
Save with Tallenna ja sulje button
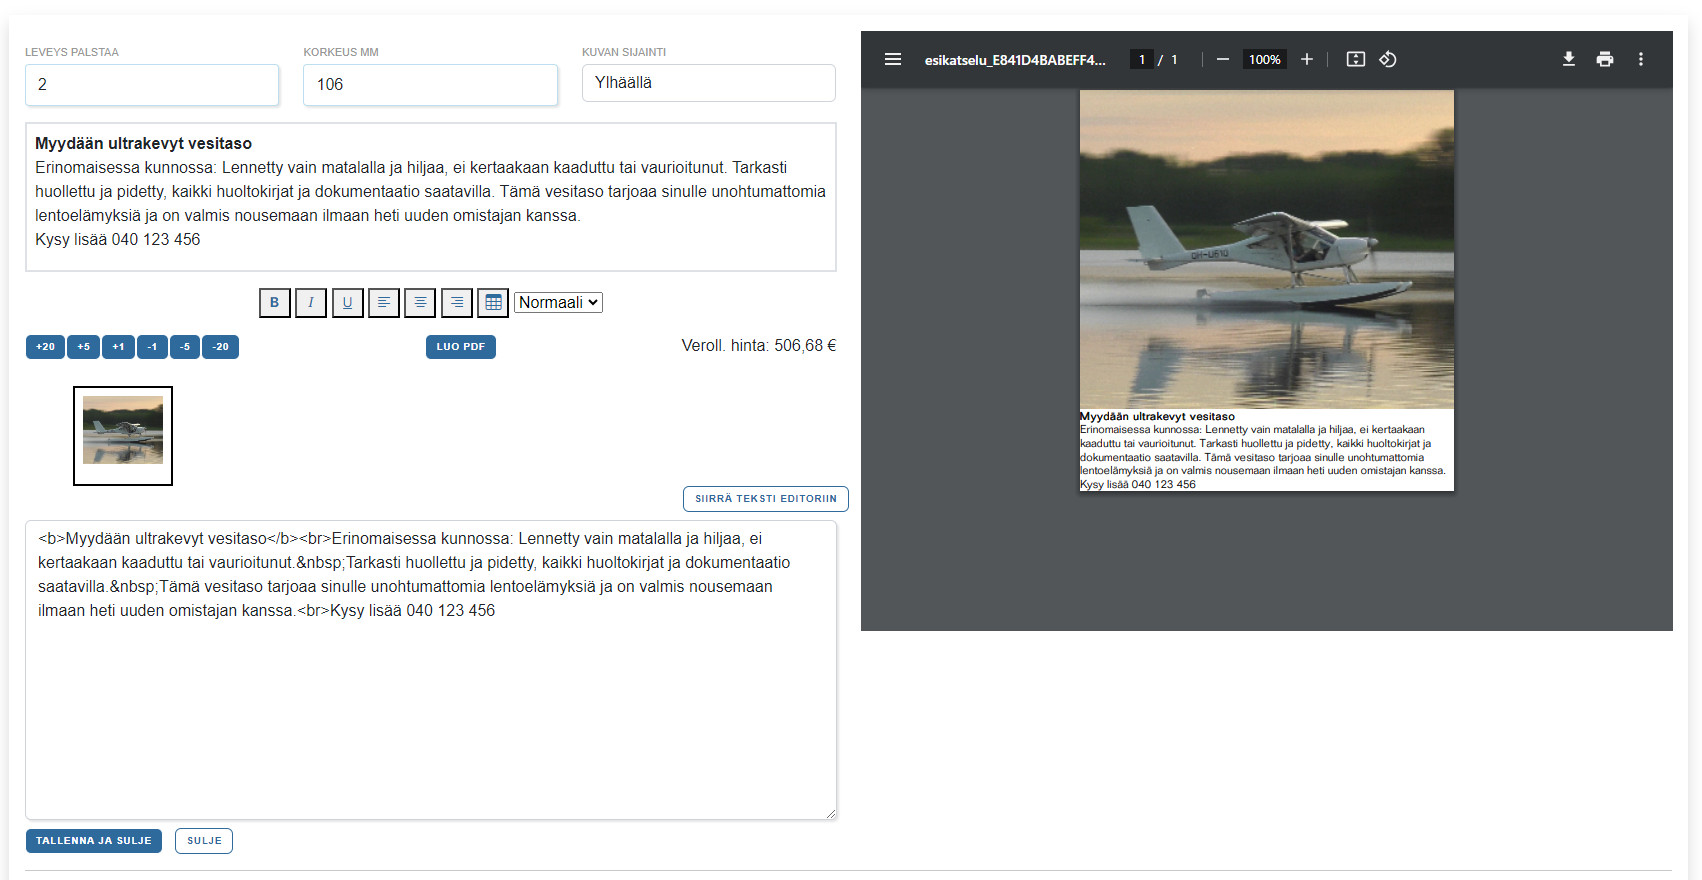point(94,841)
